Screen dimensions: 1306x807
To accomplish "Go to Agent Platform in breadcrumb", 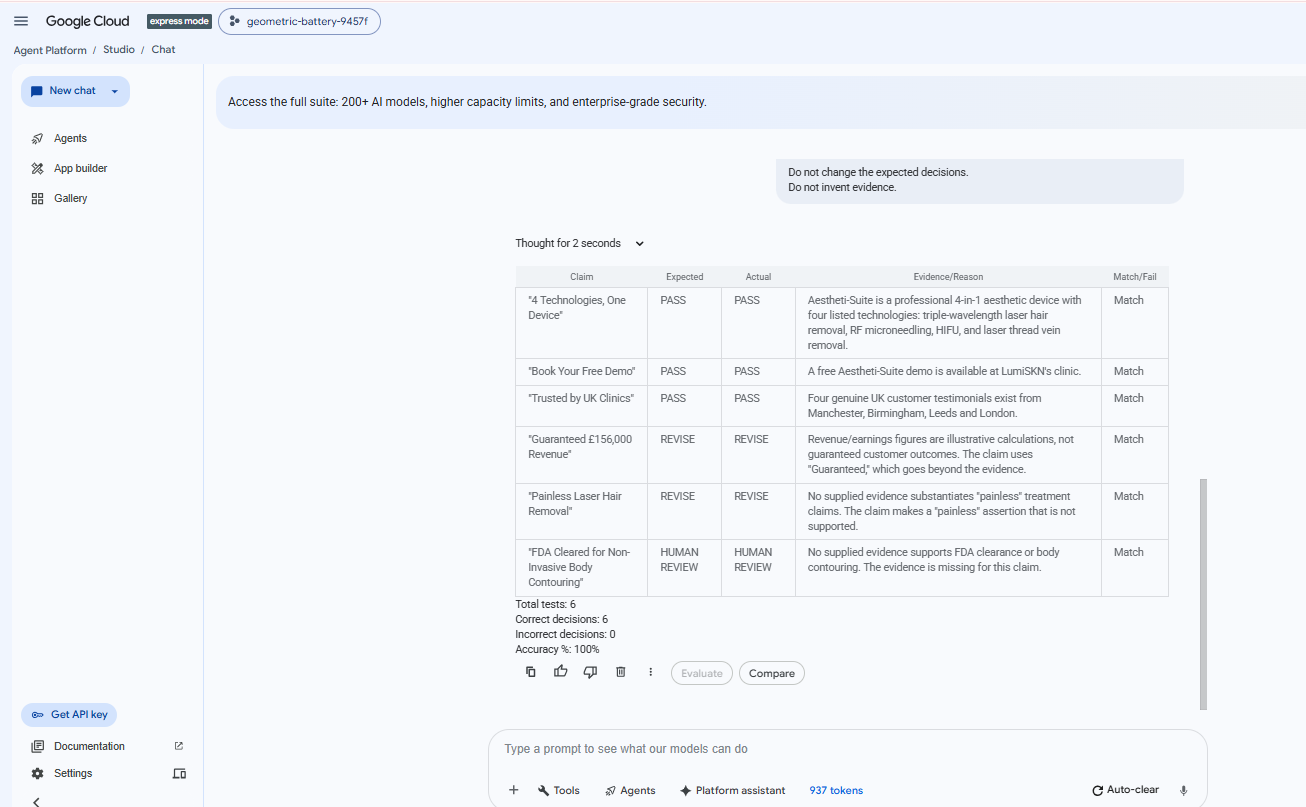I will (x=50, y=49).
